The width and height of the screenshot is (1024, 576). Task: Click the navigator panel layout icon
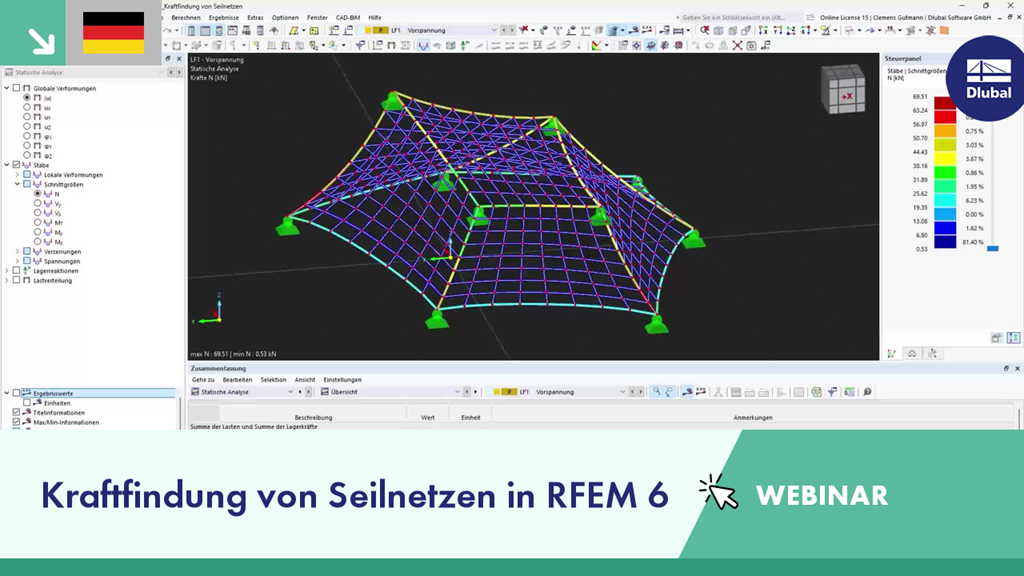(191, 30)
